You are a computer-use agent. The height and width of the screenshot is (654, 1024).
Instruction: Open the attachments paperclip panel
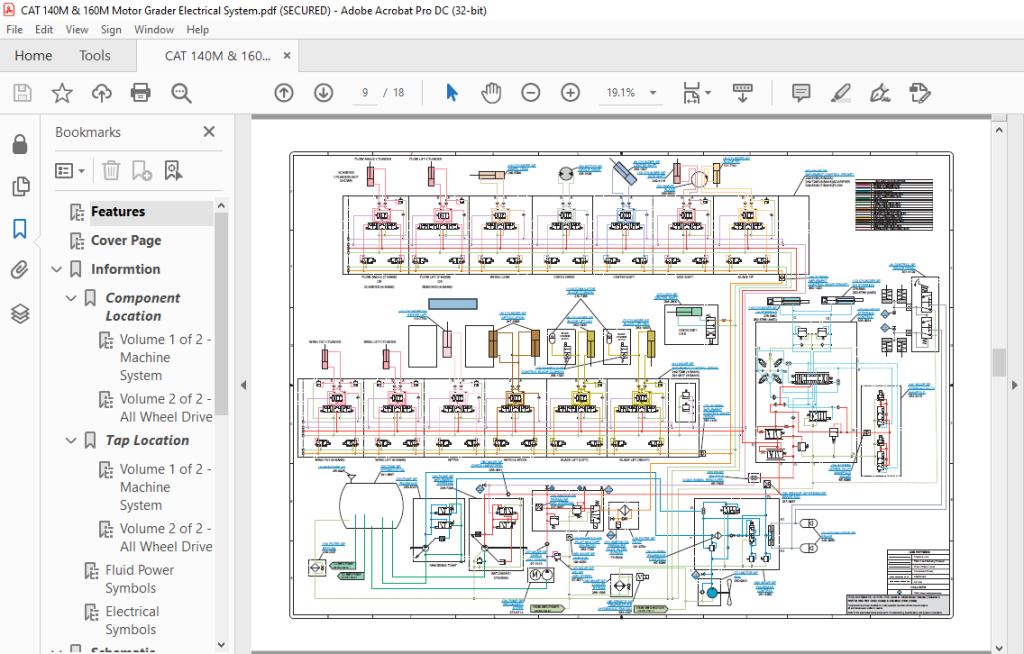coord(20,270)
